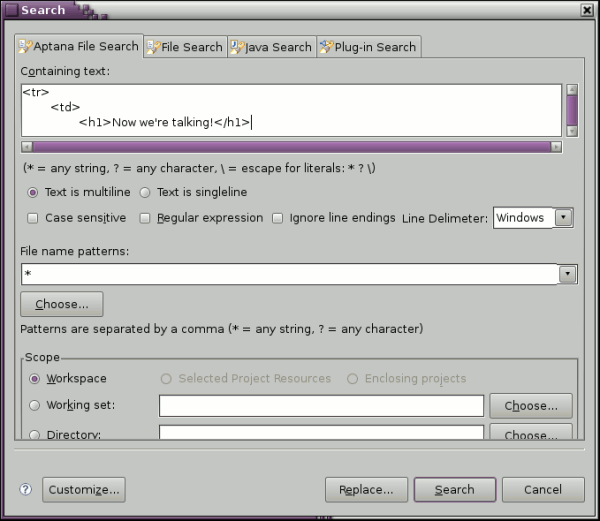This screenshot has height=521, width=600.
Task: Click the Search button
Action: (455, 490)
